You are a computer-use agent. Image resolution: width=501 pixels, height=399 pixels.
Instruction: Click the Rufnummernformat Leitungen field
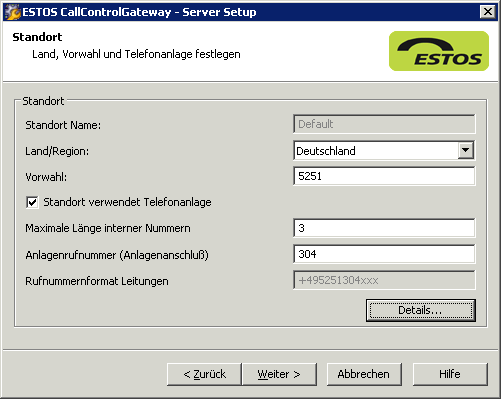[x=384, y=280]
